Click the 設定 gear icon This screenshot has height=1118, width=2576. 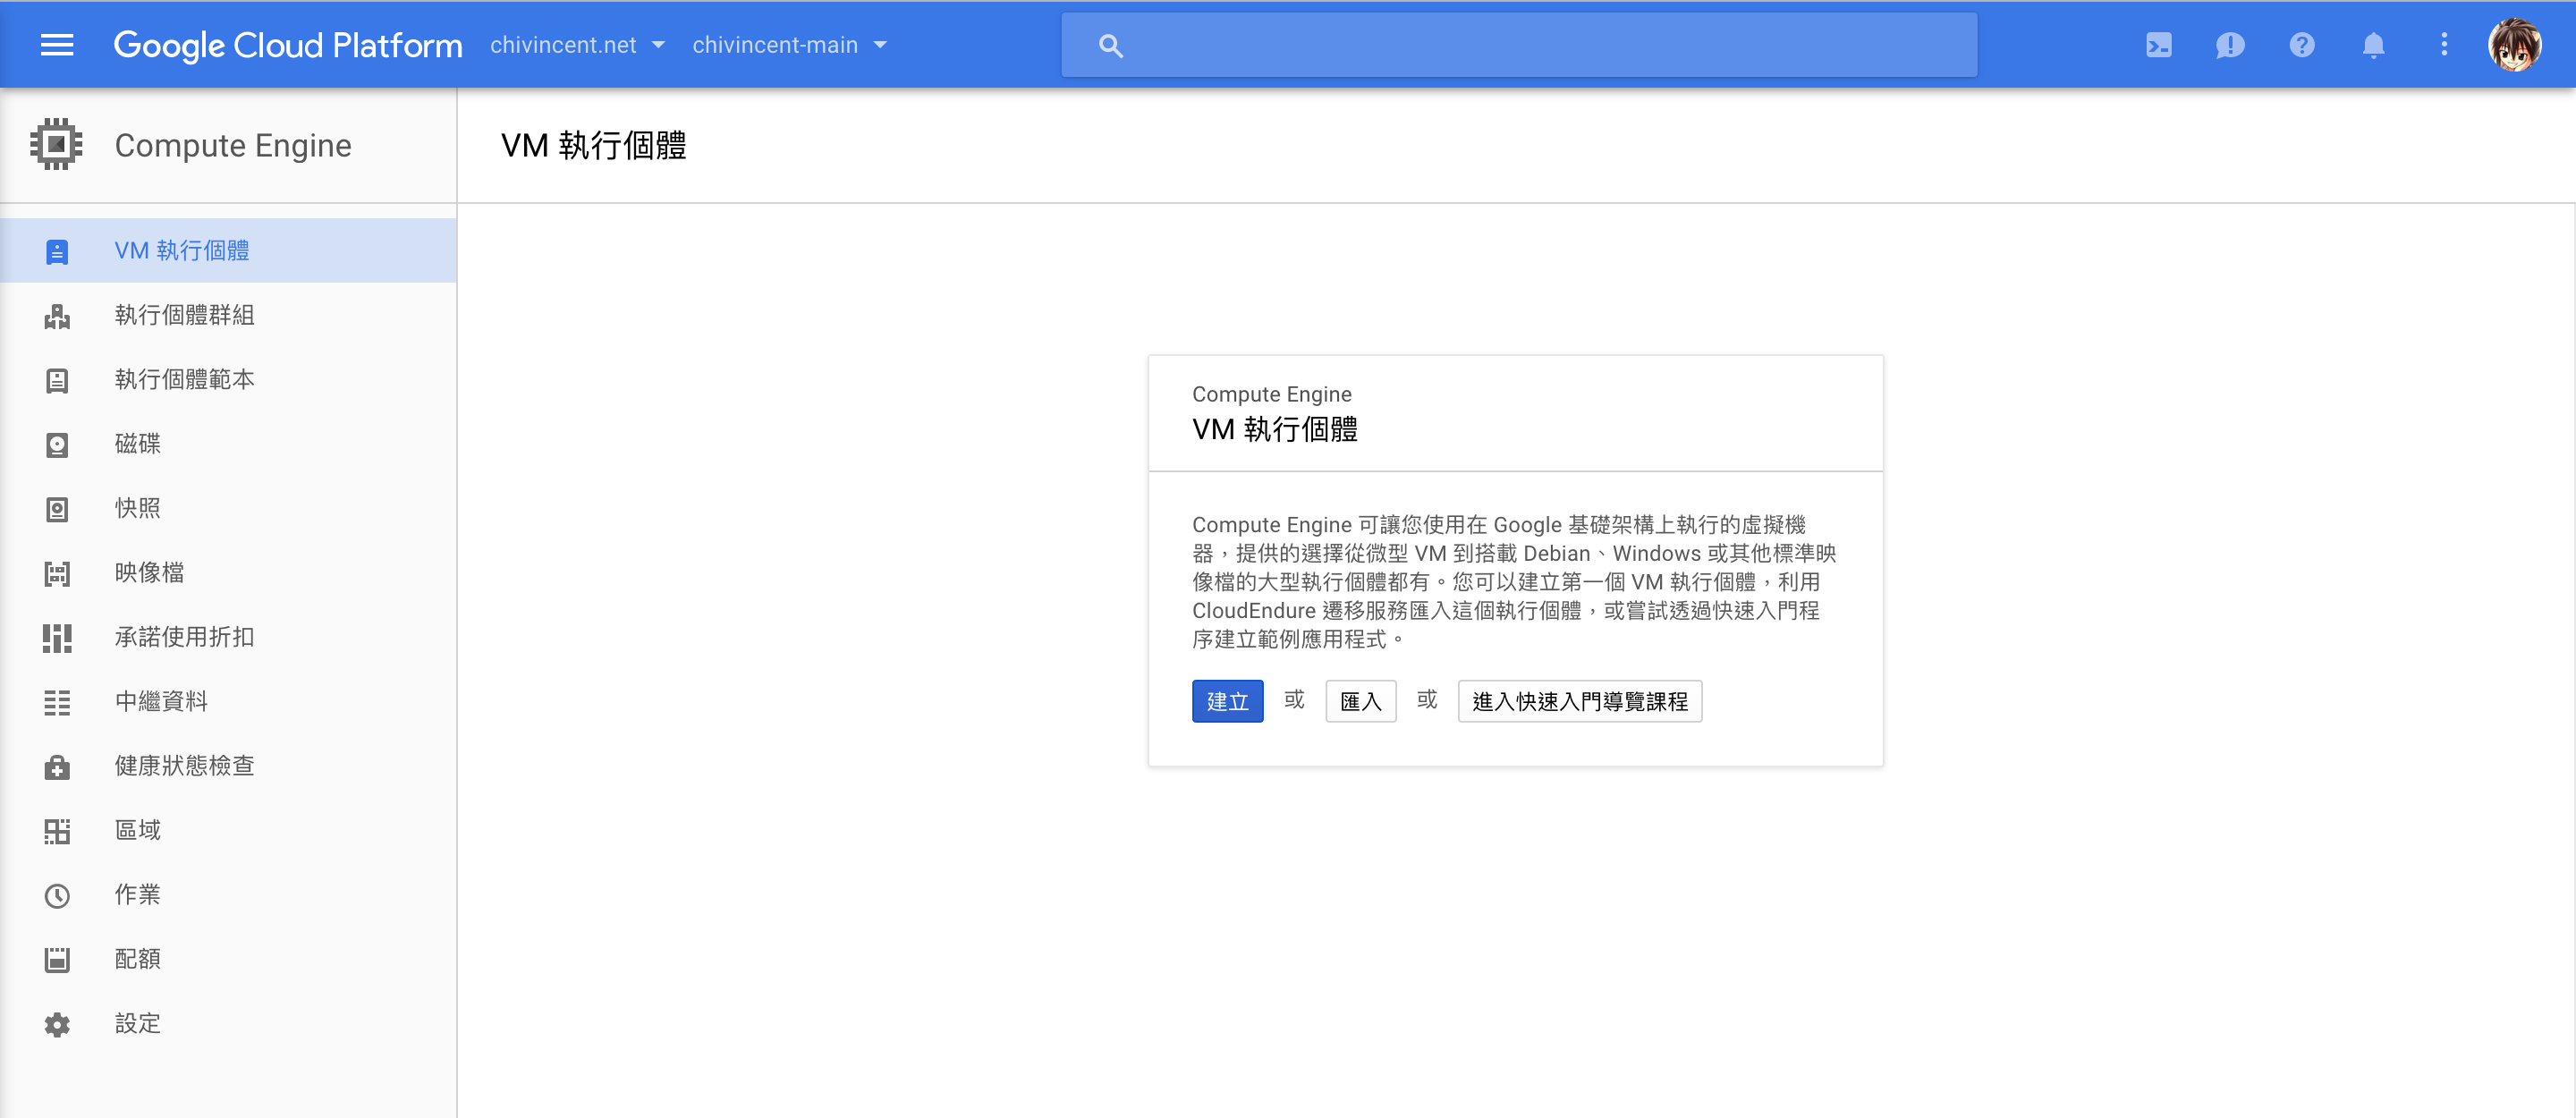pos(57,1024)
